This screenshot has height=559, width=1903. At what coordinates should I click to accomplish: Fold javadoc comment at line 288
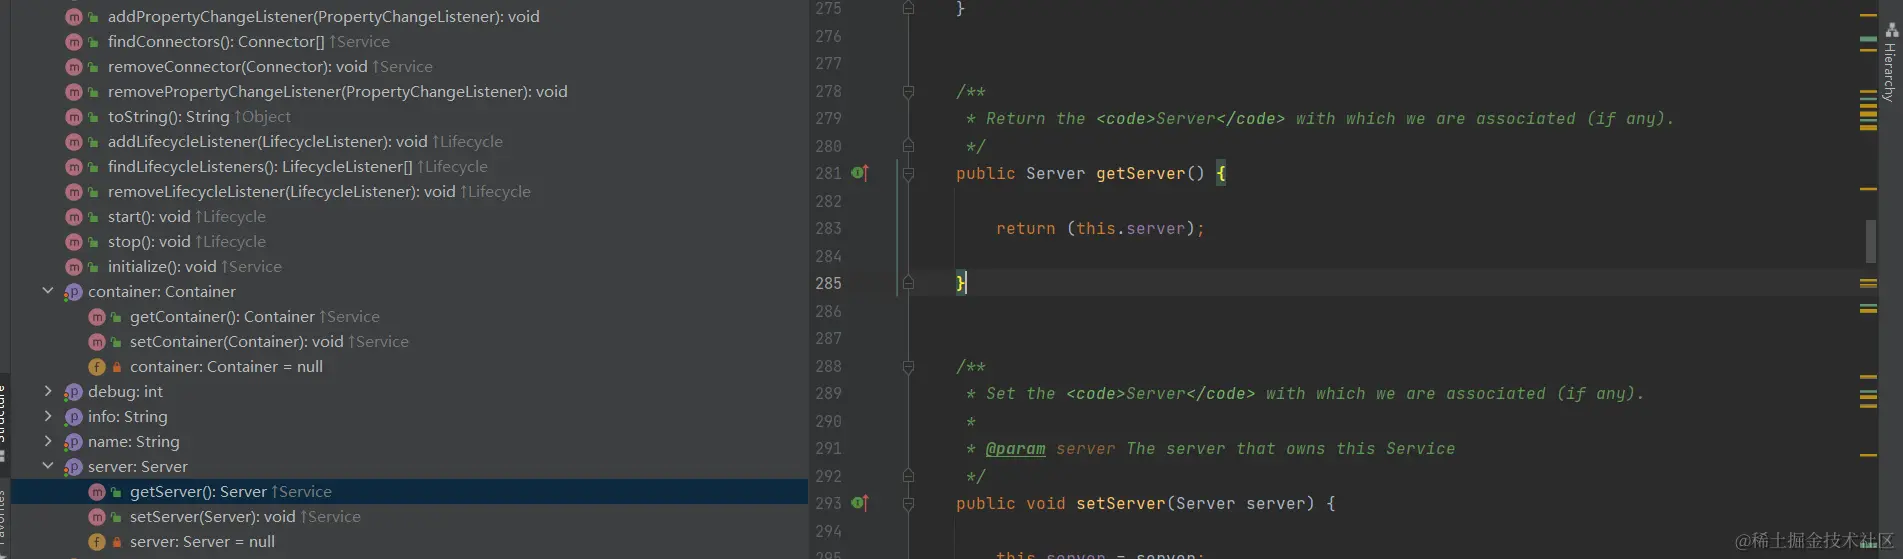[x=908, y=367]
